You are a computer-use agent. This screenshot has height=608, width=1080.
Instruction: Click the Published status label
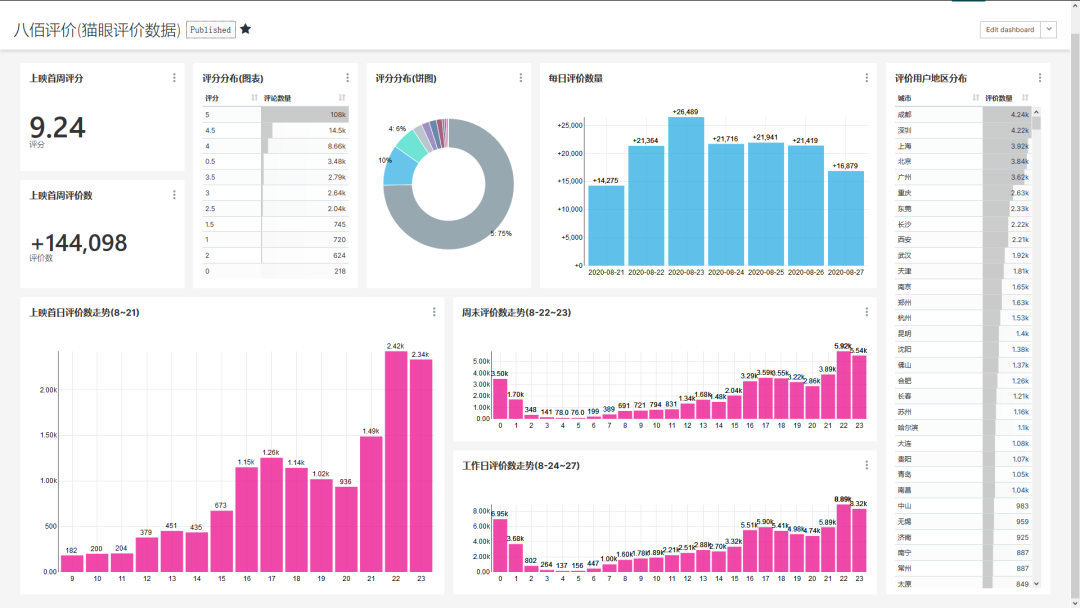click(211, 30)
